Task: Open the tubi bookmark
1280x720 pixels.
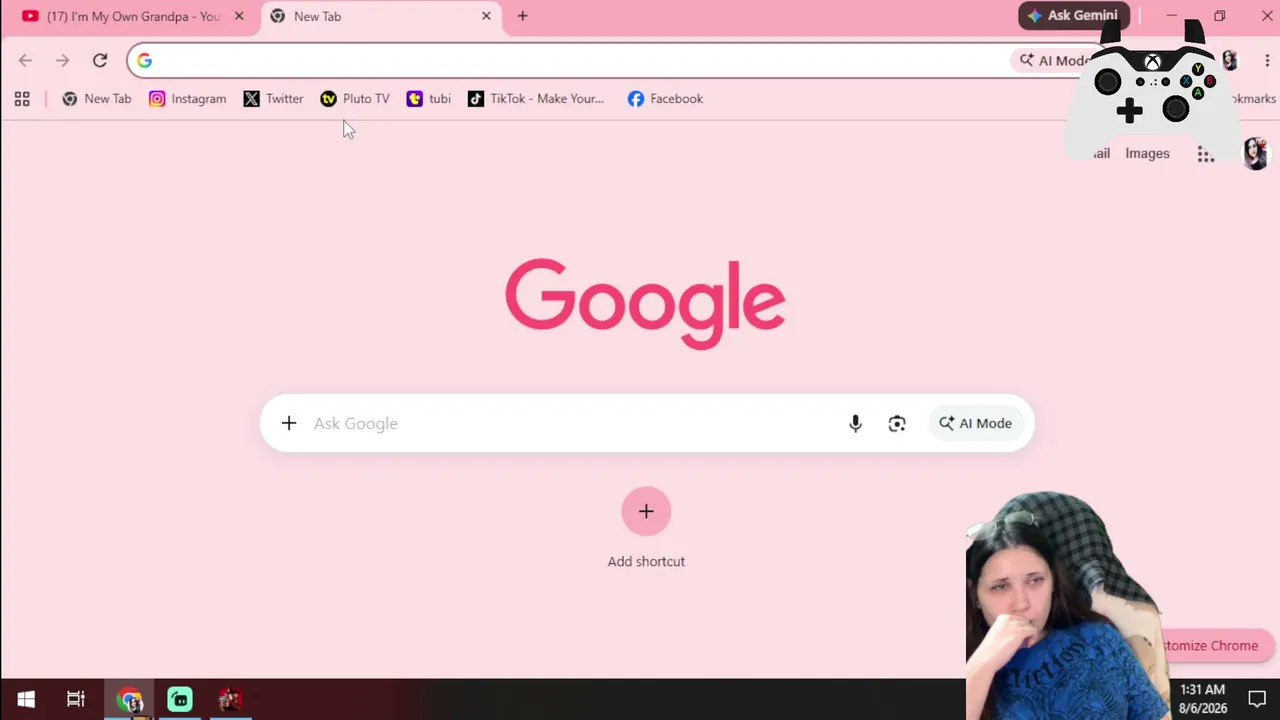Action: pos(429,99)
